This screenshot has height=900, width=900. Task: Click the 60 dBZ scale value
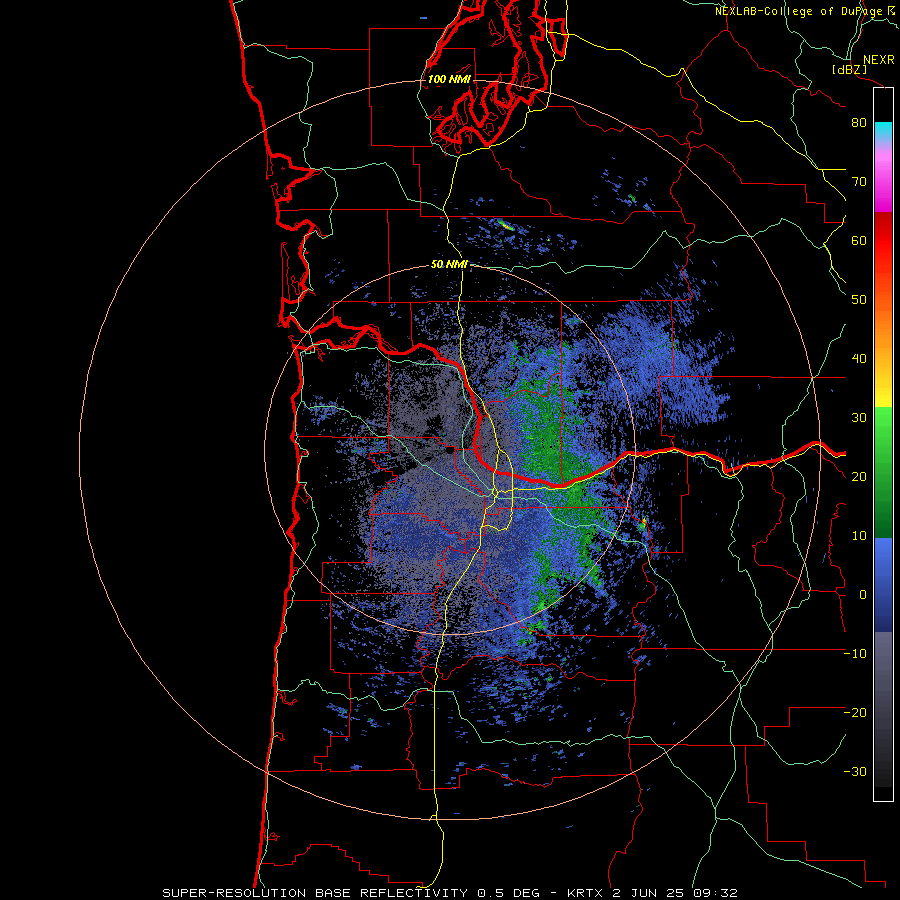[859, 241]
